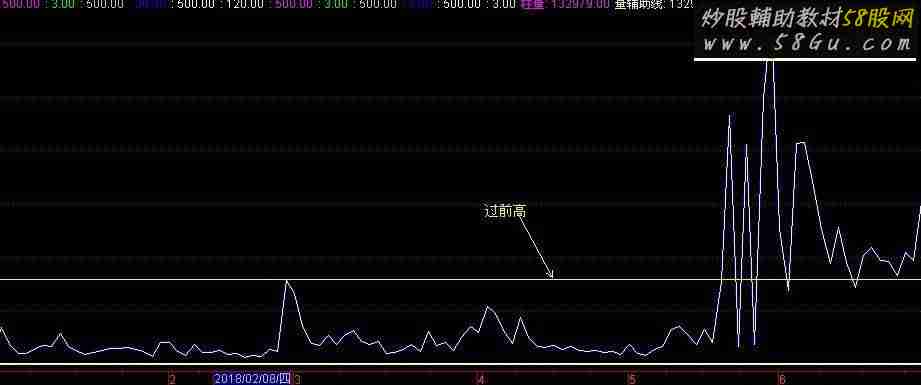The image size is (921, 385).
Task: Select month marker 6 on time axis
Action: click(x=781, y=380)
